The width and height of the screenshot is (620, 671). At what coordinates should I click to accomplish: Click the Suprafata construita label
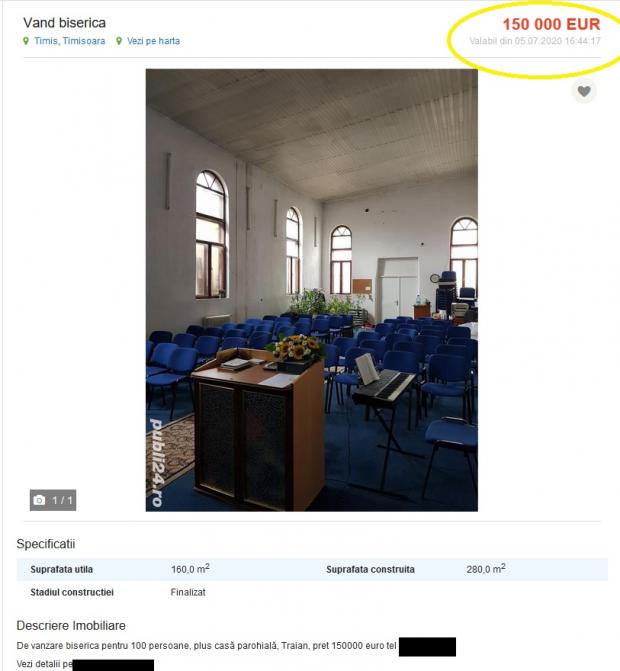(x=370, y=570)
